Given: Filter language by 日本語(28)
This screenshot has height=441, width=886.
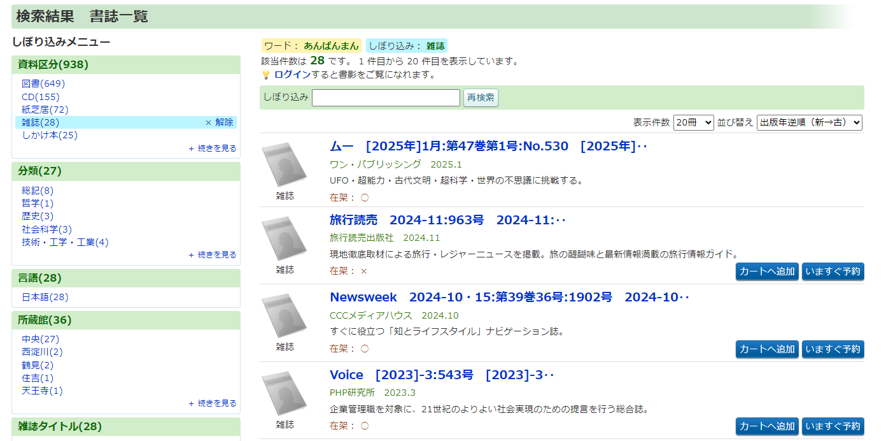Looking at the screenshot, I should click(x=45, y=297).
